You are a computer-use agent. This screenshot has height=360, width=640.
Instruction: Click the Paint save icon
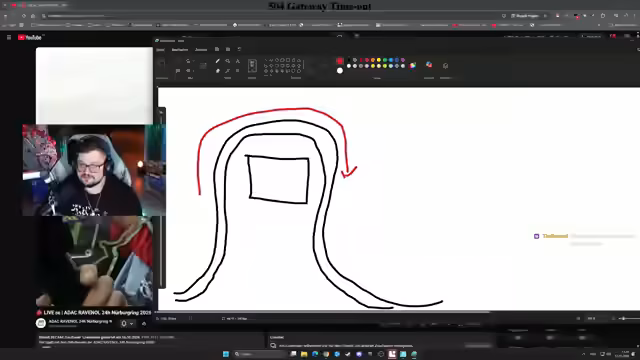(x=217, y=49)
